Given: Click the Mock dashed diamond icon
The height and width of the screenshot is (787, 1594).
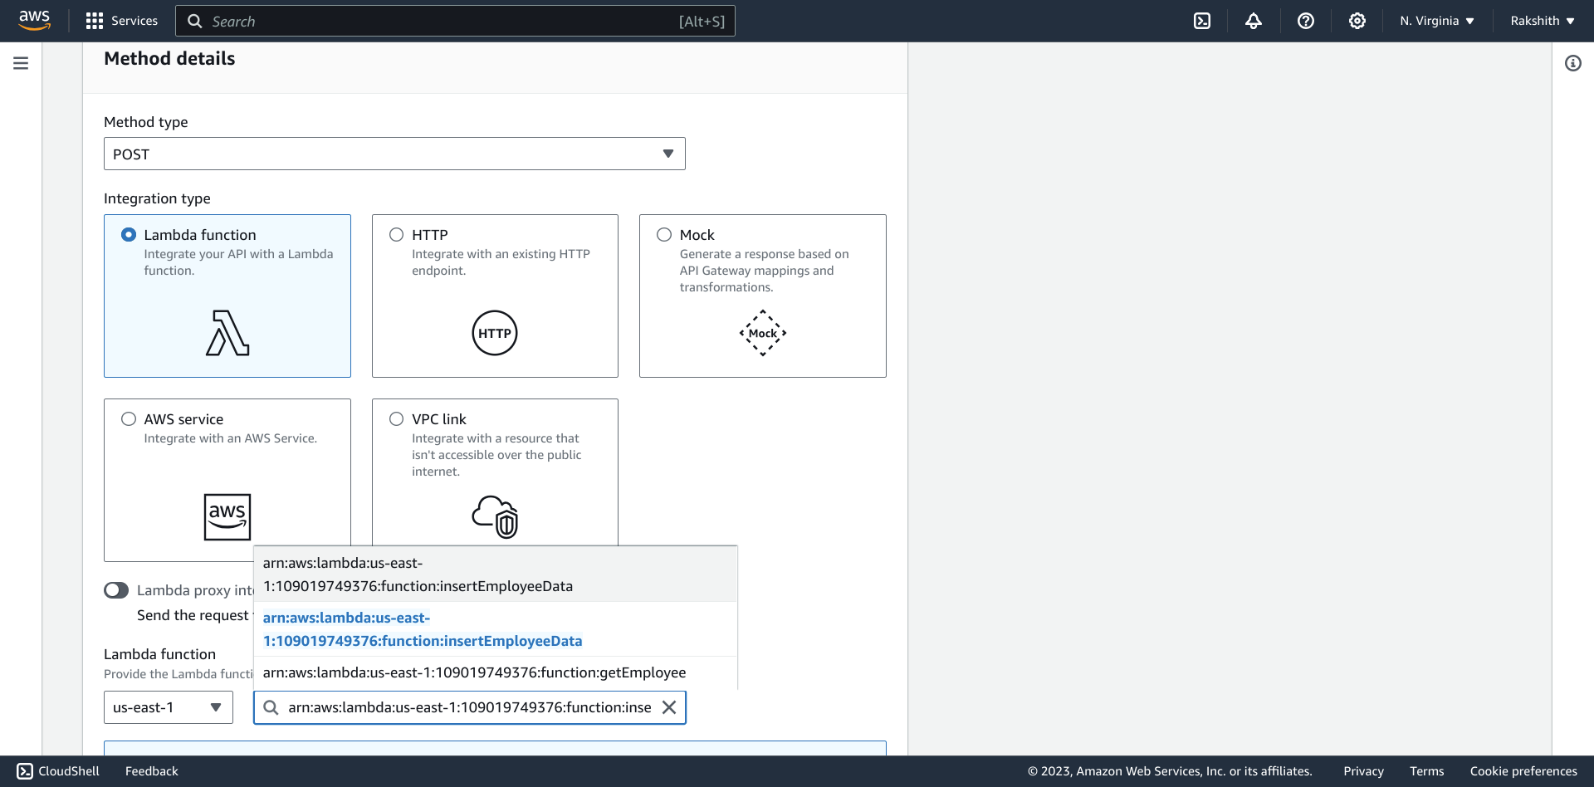Looking at the screenshot, I should tap(762, 333).
